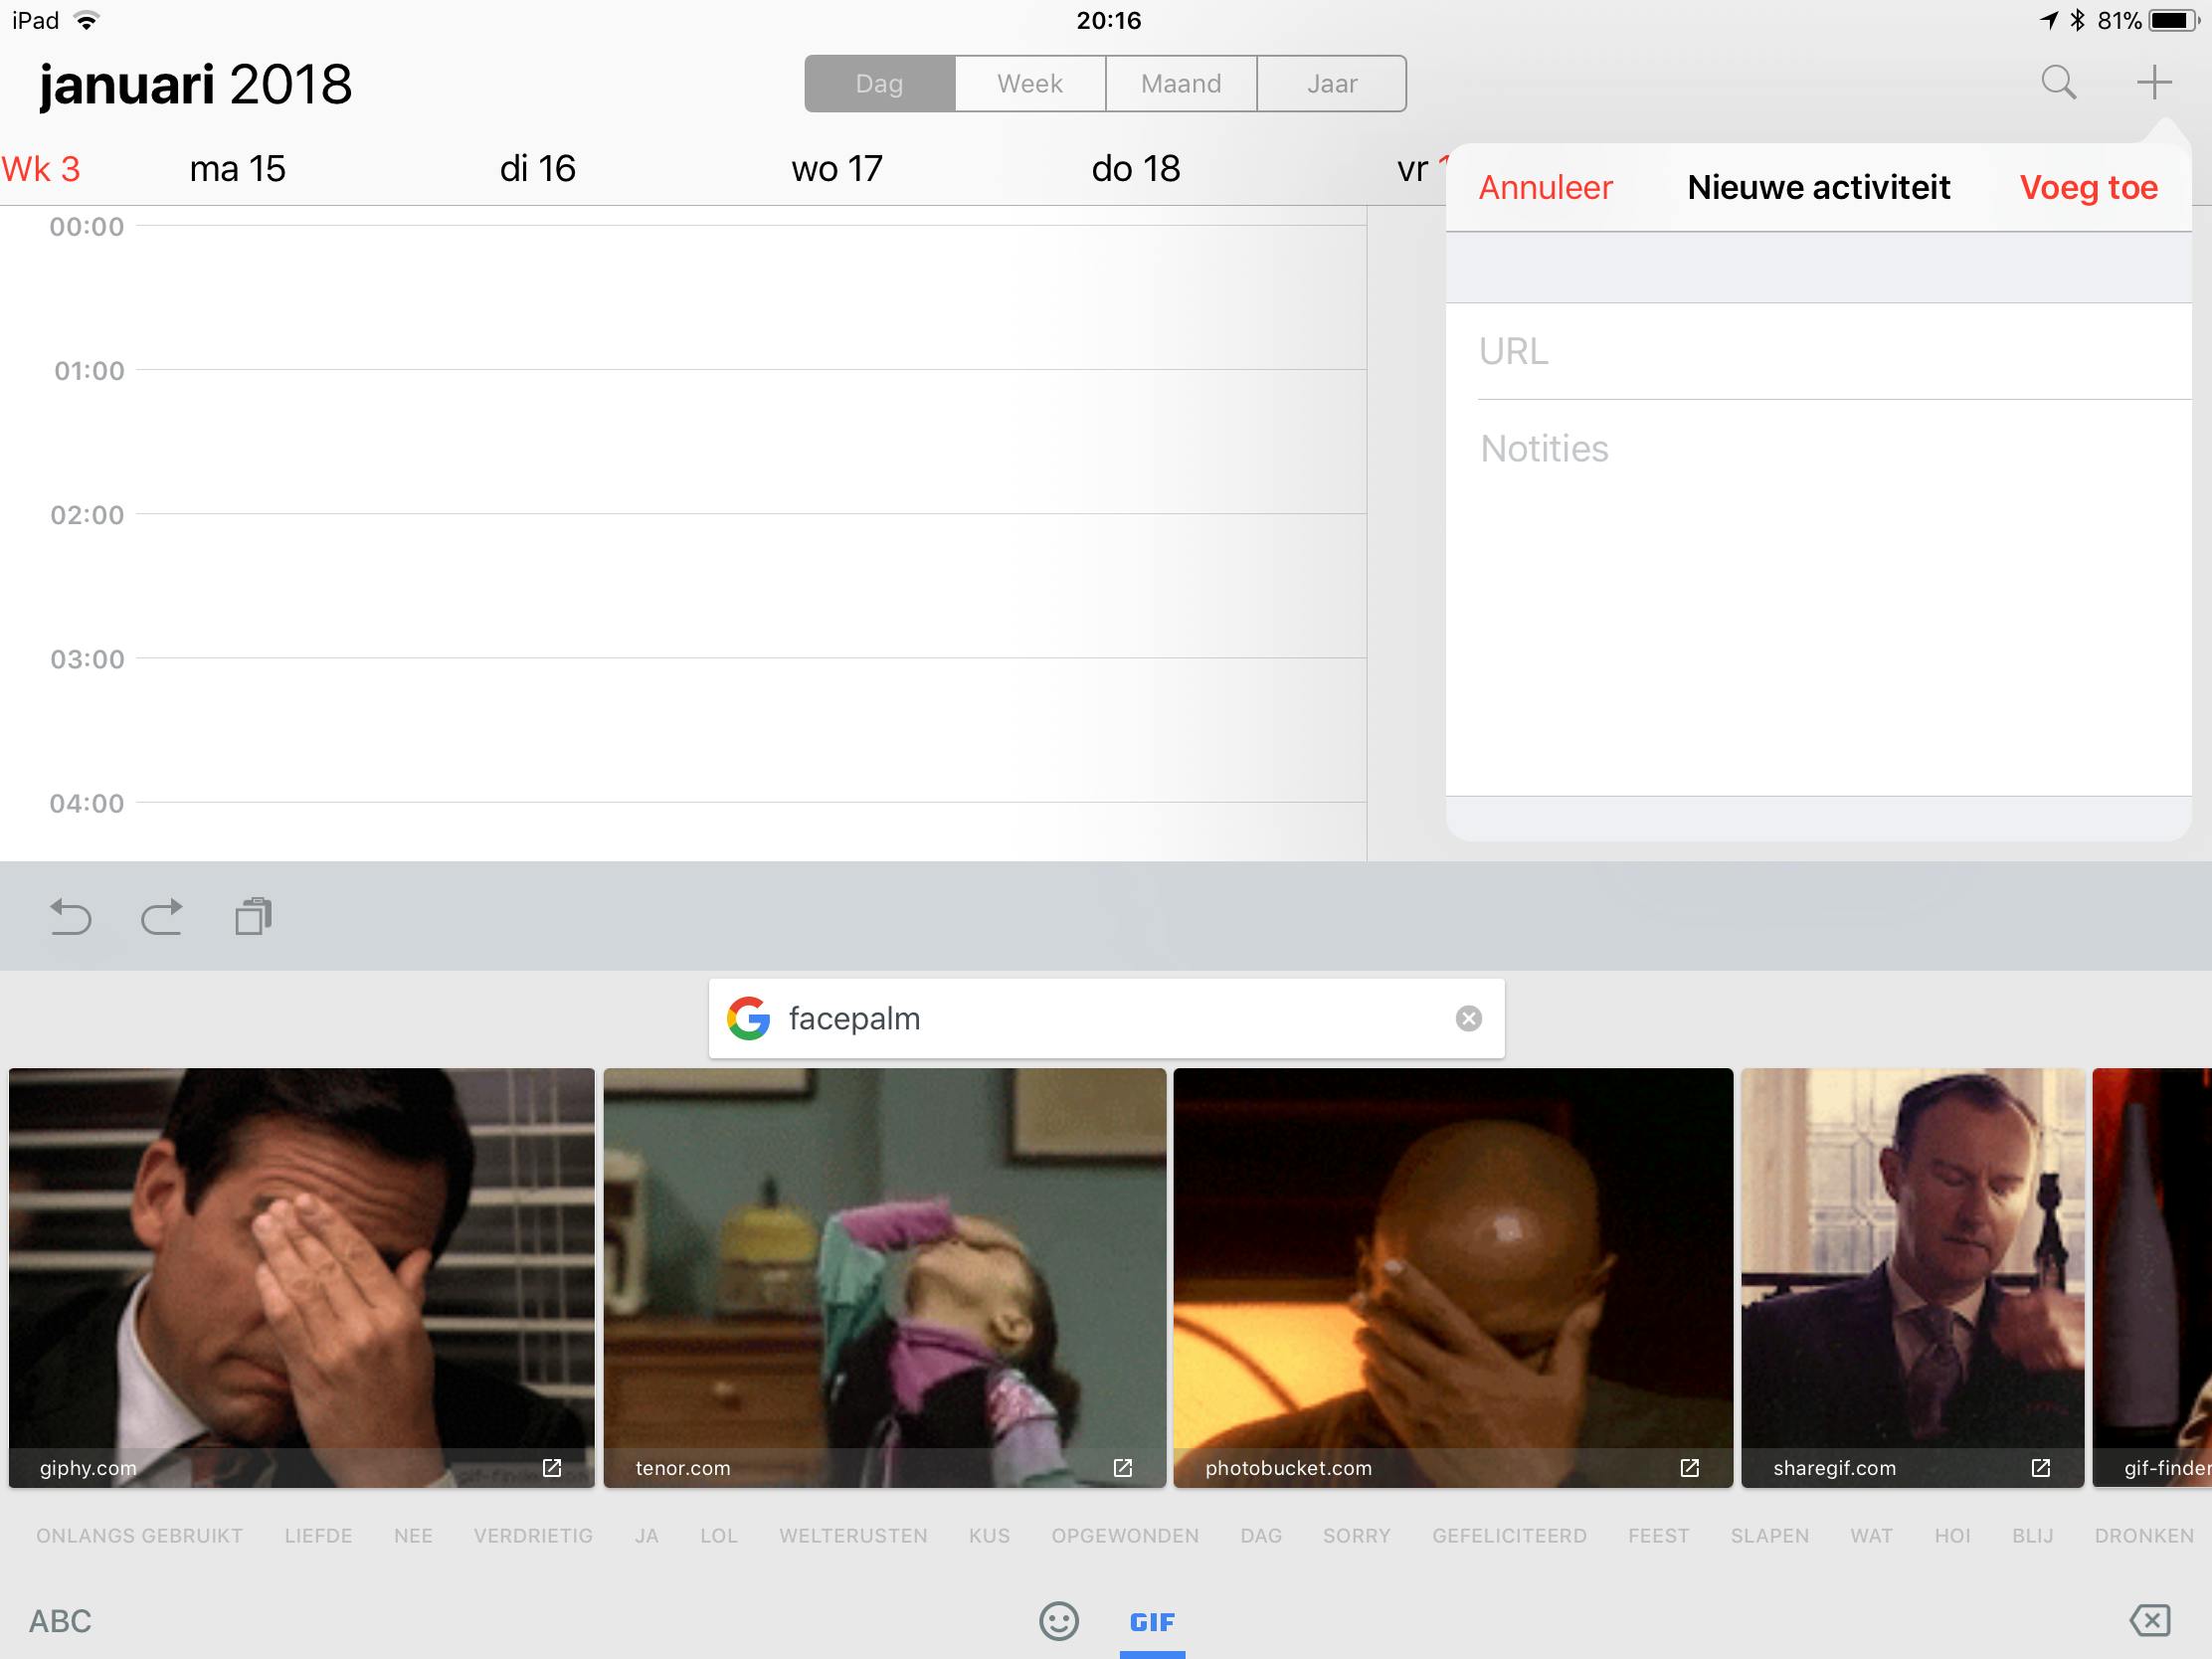Viewport: 2212px width, 1659px height.
Task: Switch to Week view
Action: click(x=1030, y=84)
